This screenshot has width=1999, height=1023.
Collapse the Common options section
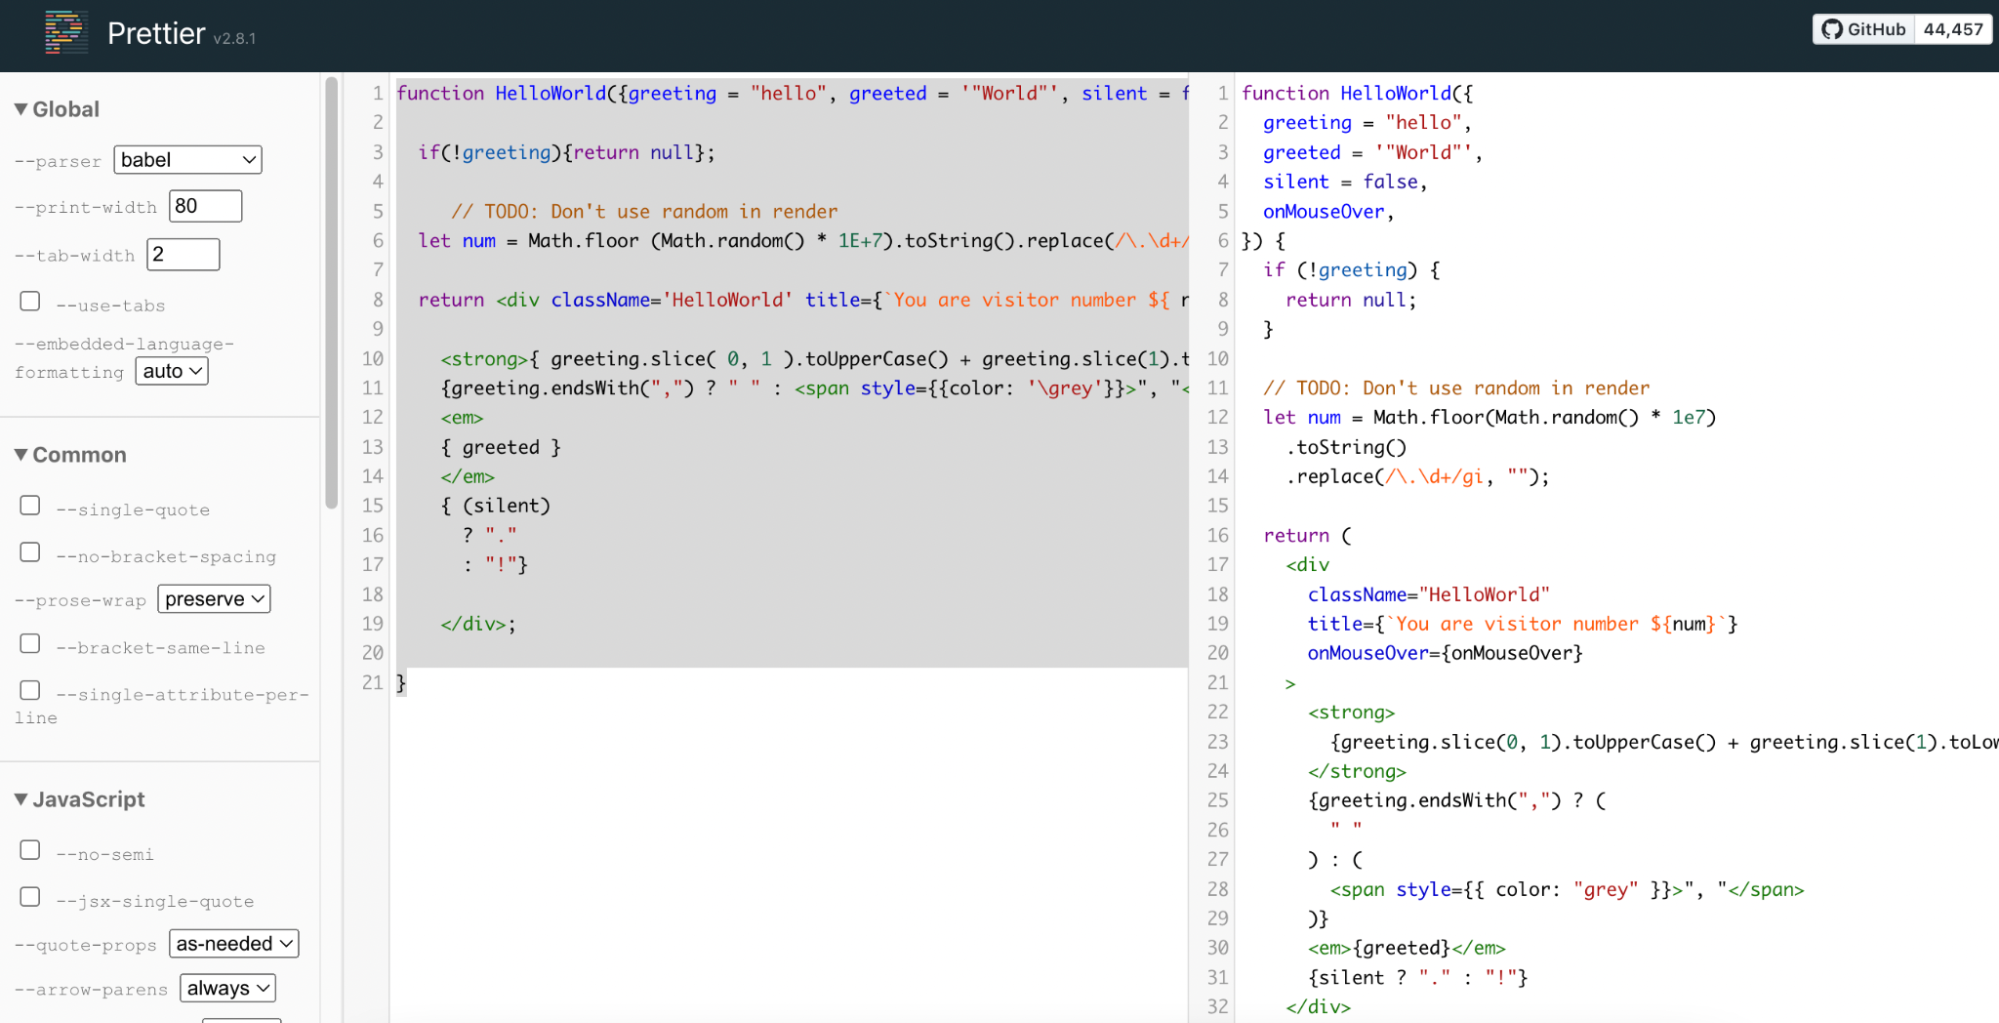coord(70,455)
